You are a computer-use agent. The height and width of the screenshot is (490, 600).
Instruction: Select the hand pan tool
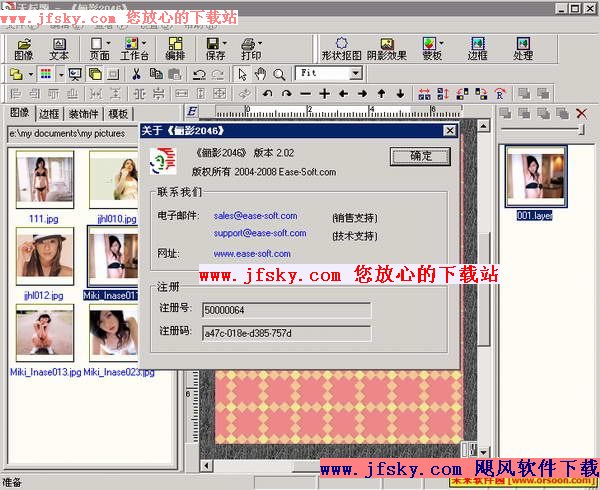coord(261,74)
